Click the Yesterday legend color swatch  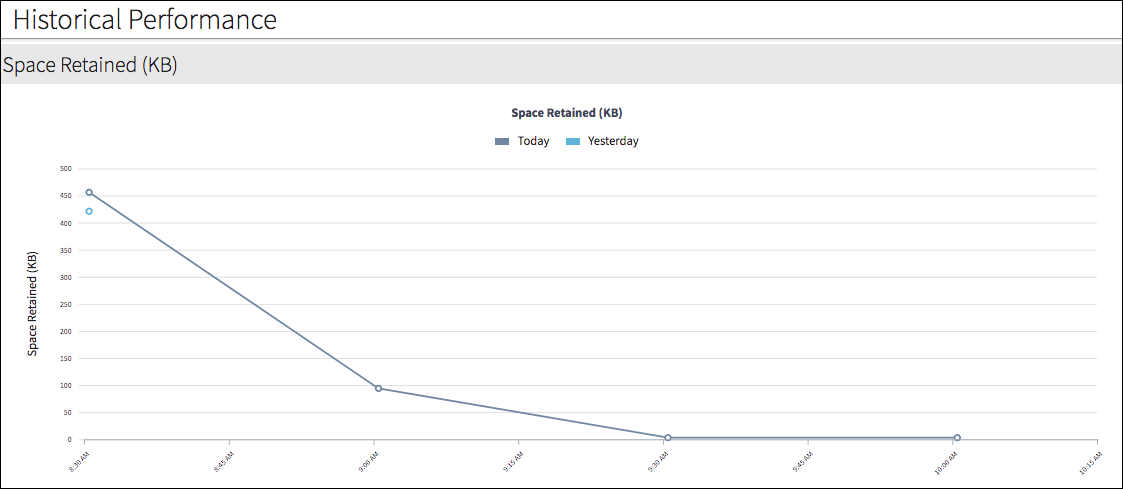pos(572,142)
